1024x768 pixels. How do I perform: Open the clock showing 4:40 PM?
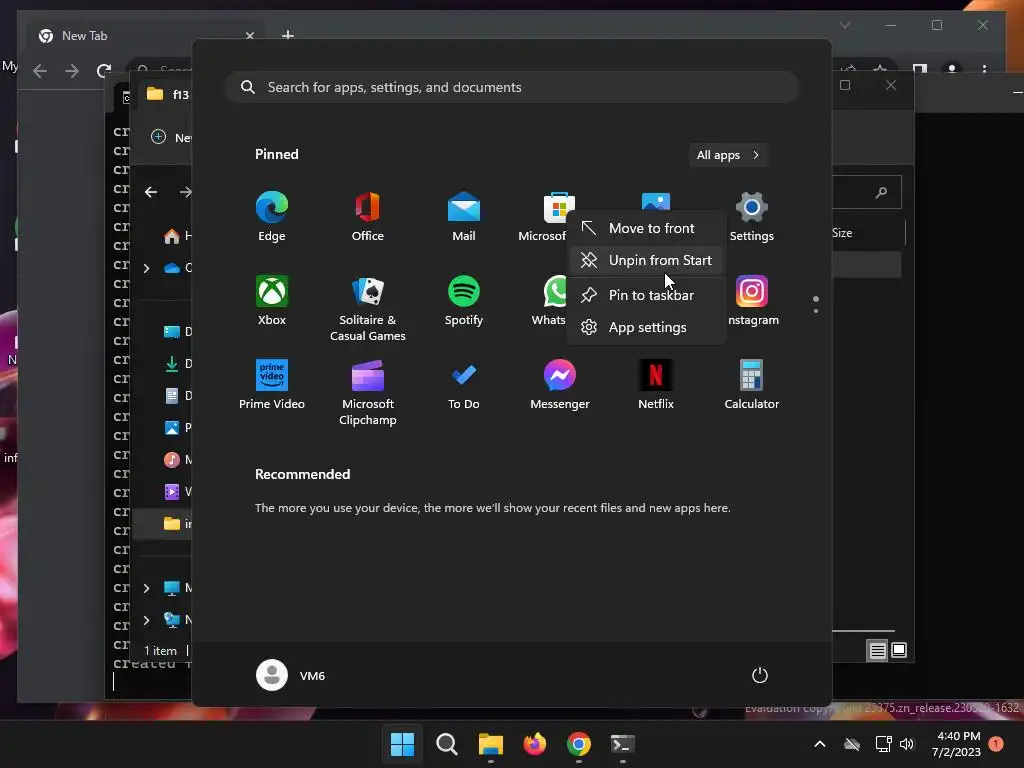pos(957,744)
